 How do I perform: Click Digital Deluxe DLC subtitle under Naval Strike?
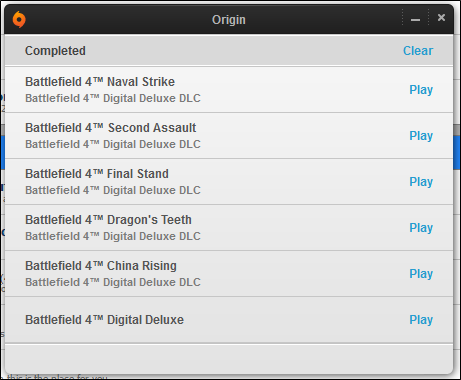coord(113,98)
